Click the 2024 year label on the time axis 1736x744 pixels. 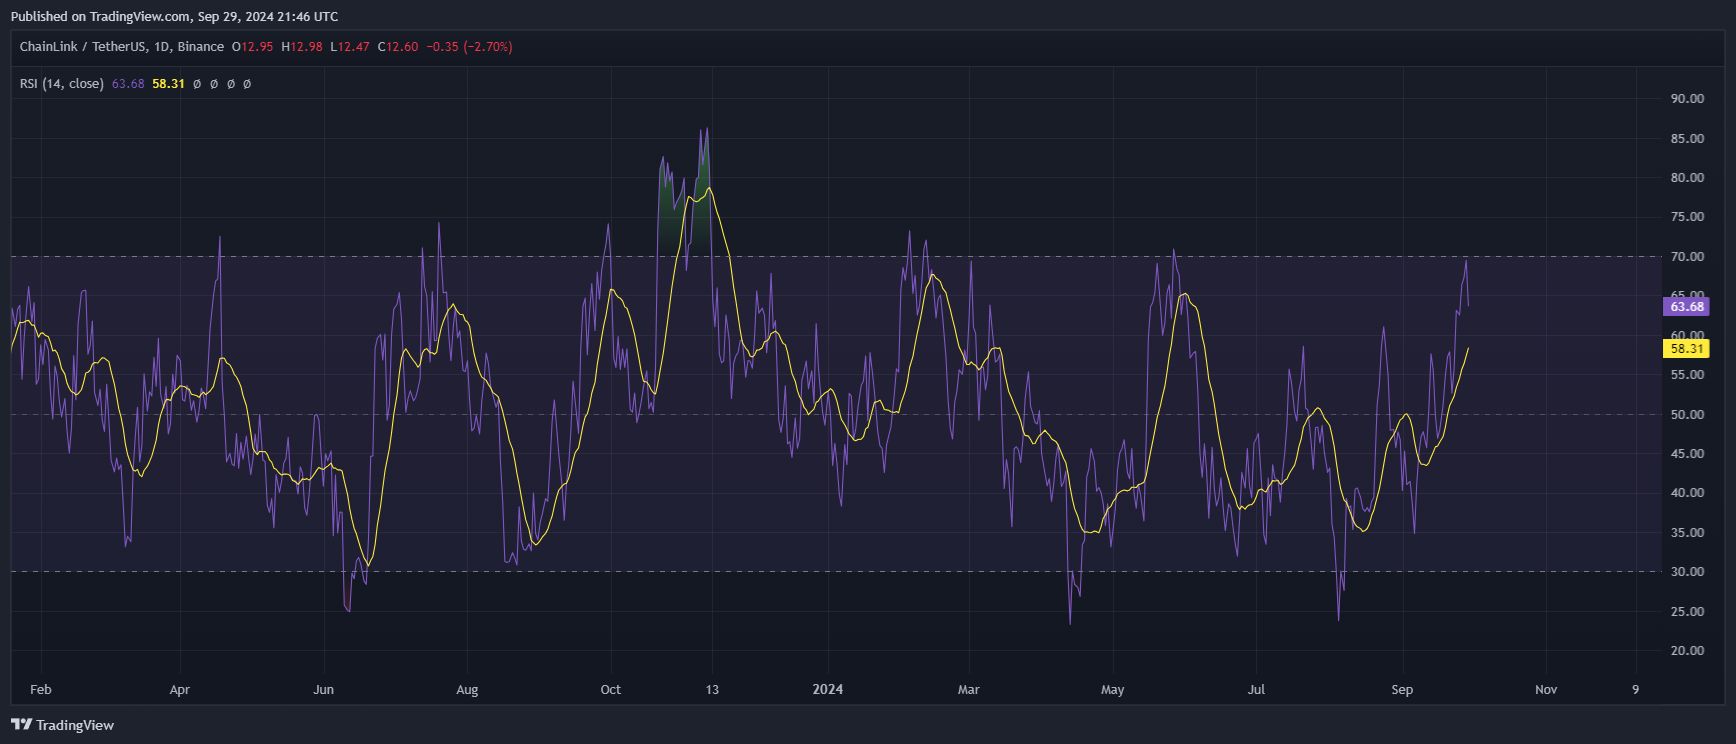click(827, 689)
